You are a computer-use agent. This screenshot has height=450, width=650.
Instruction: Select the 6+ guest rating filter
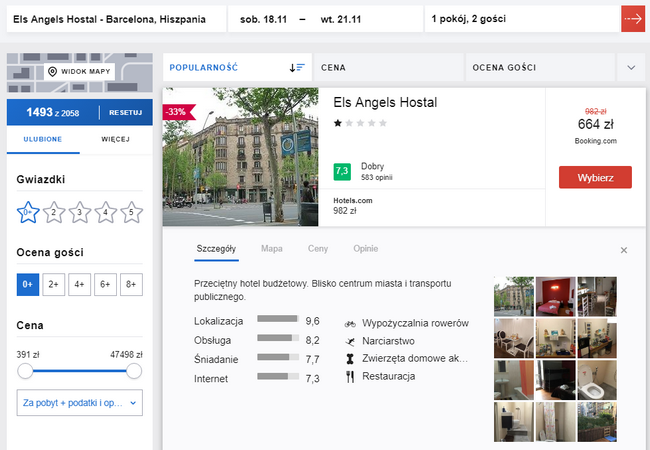pos(106,285)
